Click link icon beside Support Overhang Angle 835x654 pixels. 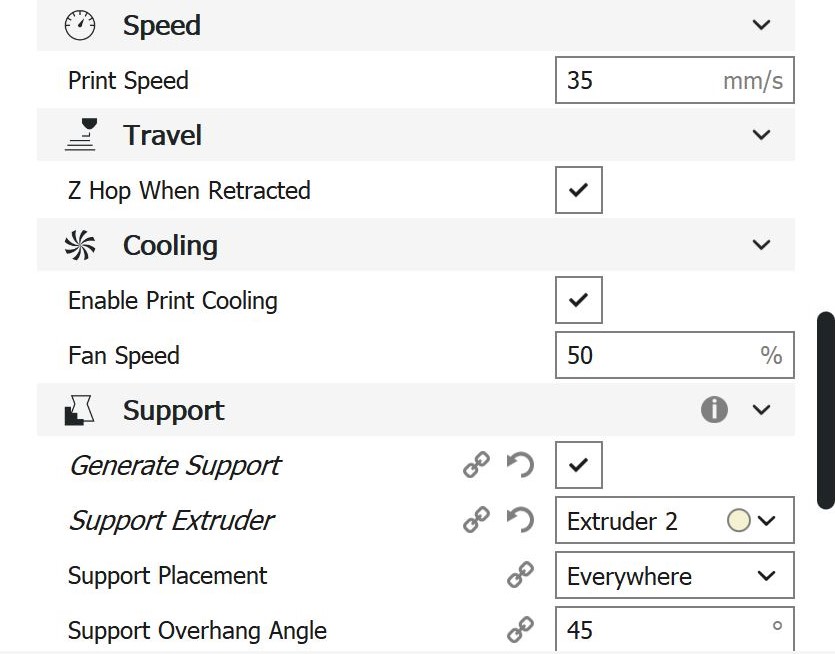click(520, 630)
